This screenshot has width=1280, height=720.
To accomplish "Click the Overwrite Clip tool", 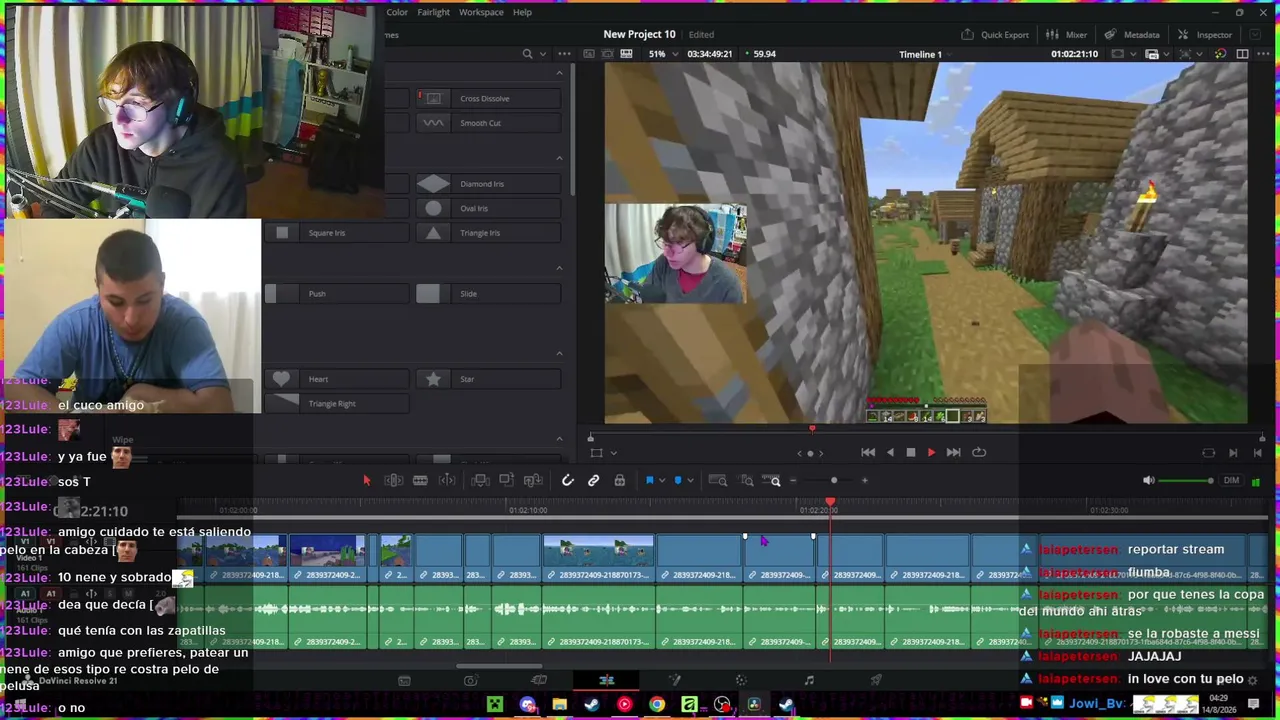I will tap(506, 481).
